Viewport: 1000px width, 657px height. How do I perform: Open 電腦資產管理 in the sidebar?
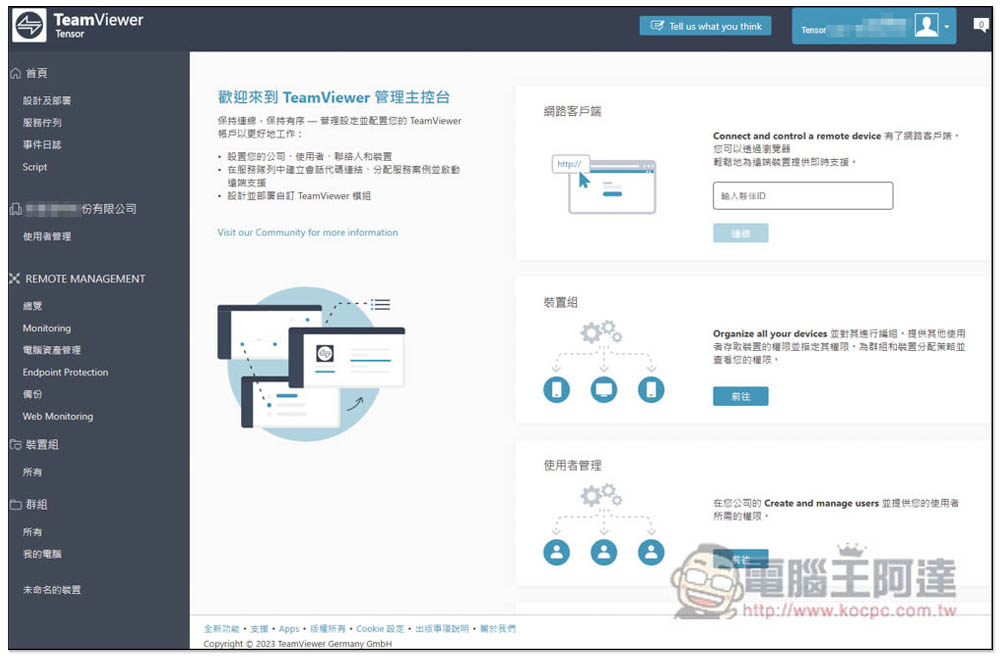(x=52, y=350)
